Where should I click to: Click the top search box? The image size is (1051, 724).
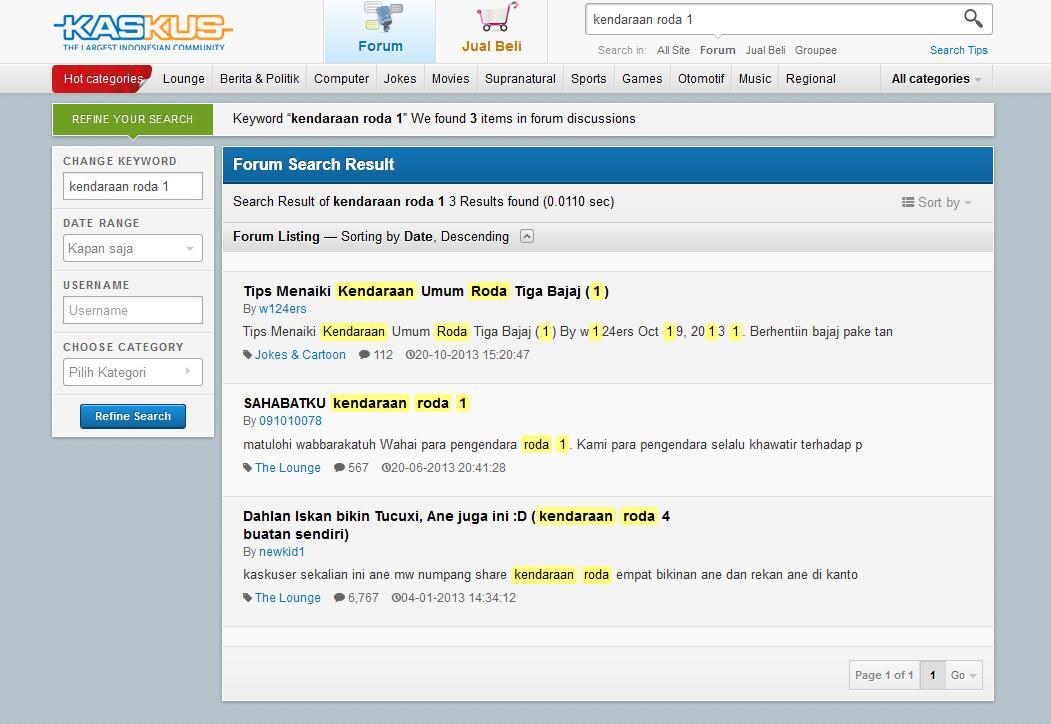click(774, 19)
